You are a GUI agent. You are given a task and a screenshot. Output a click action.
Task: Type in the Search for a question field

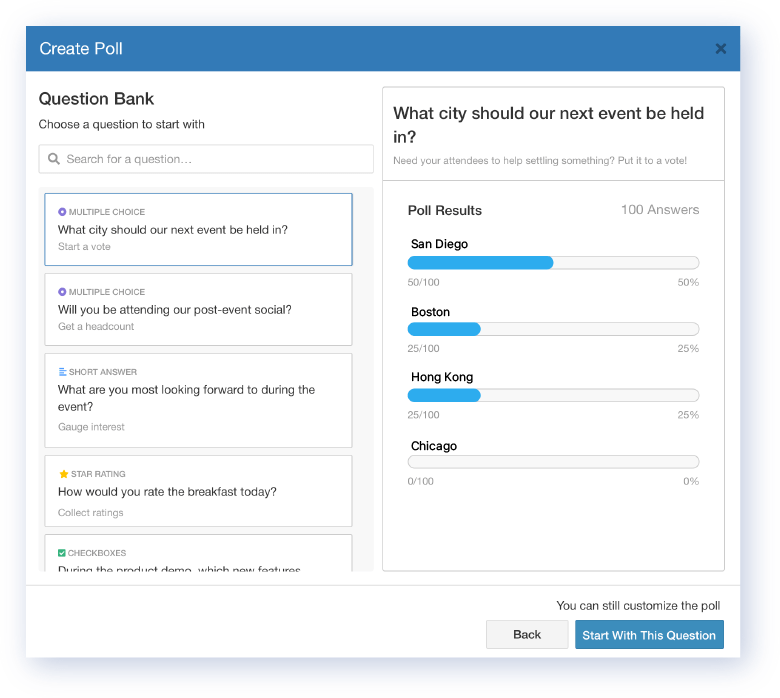click(x=215, y=159)
